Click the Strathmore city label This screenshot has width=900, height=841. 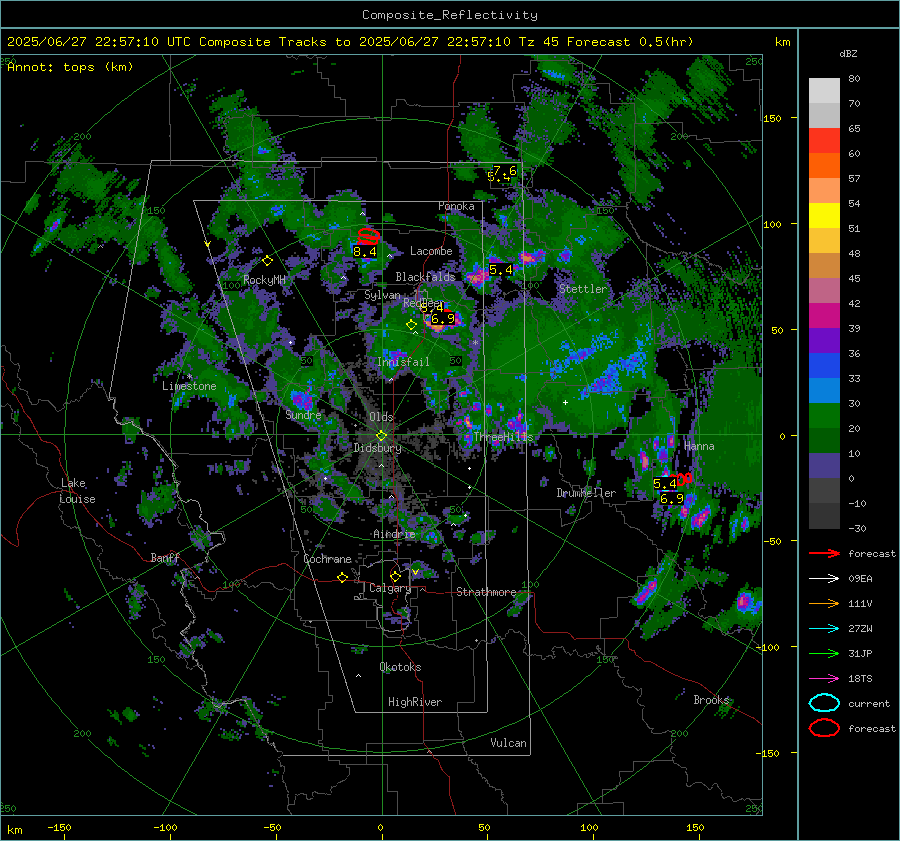pos(486,592)
